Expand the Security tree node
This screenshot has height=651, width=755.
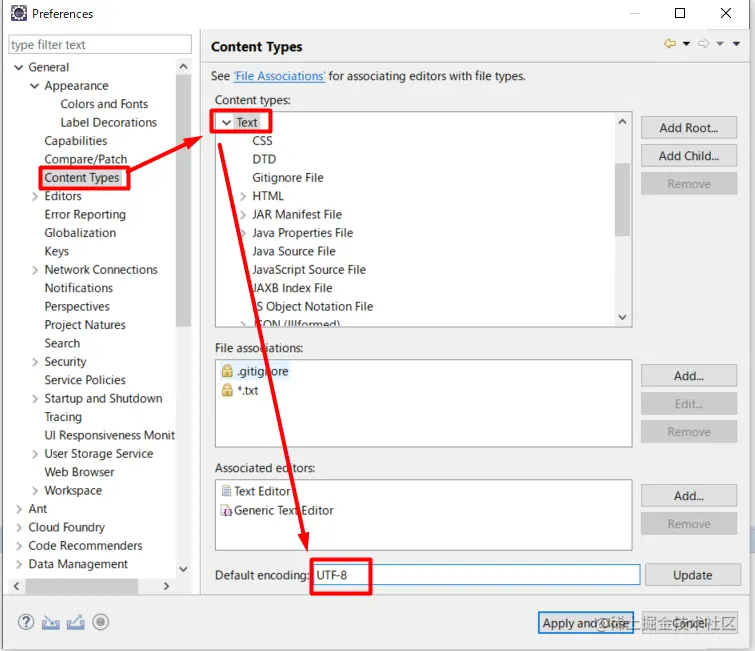35,362
